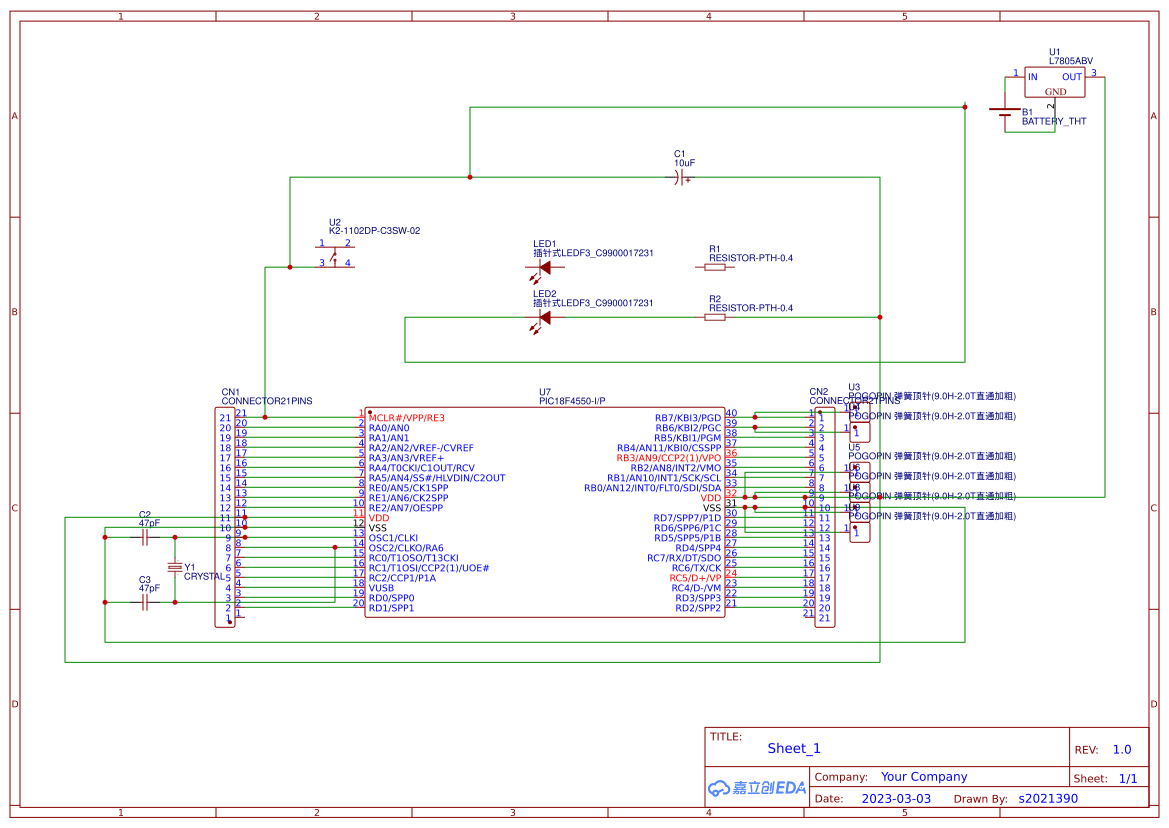Select the Y1 crystal symbol
This screenshot has width=1169, height=828.
tap(175, 568)
